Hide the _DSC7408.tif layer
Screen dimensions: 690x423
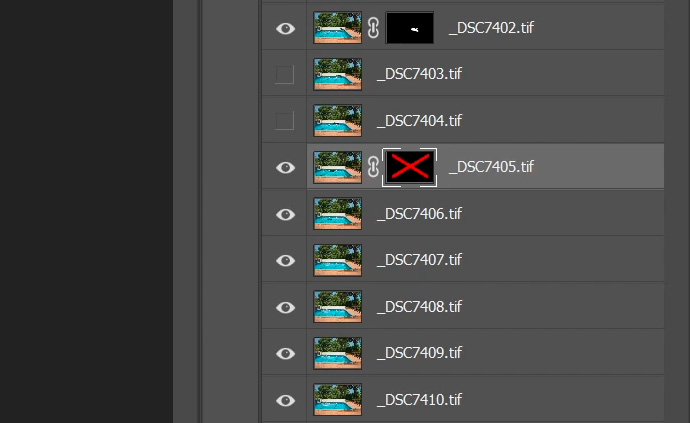click(x=285, y=307)
